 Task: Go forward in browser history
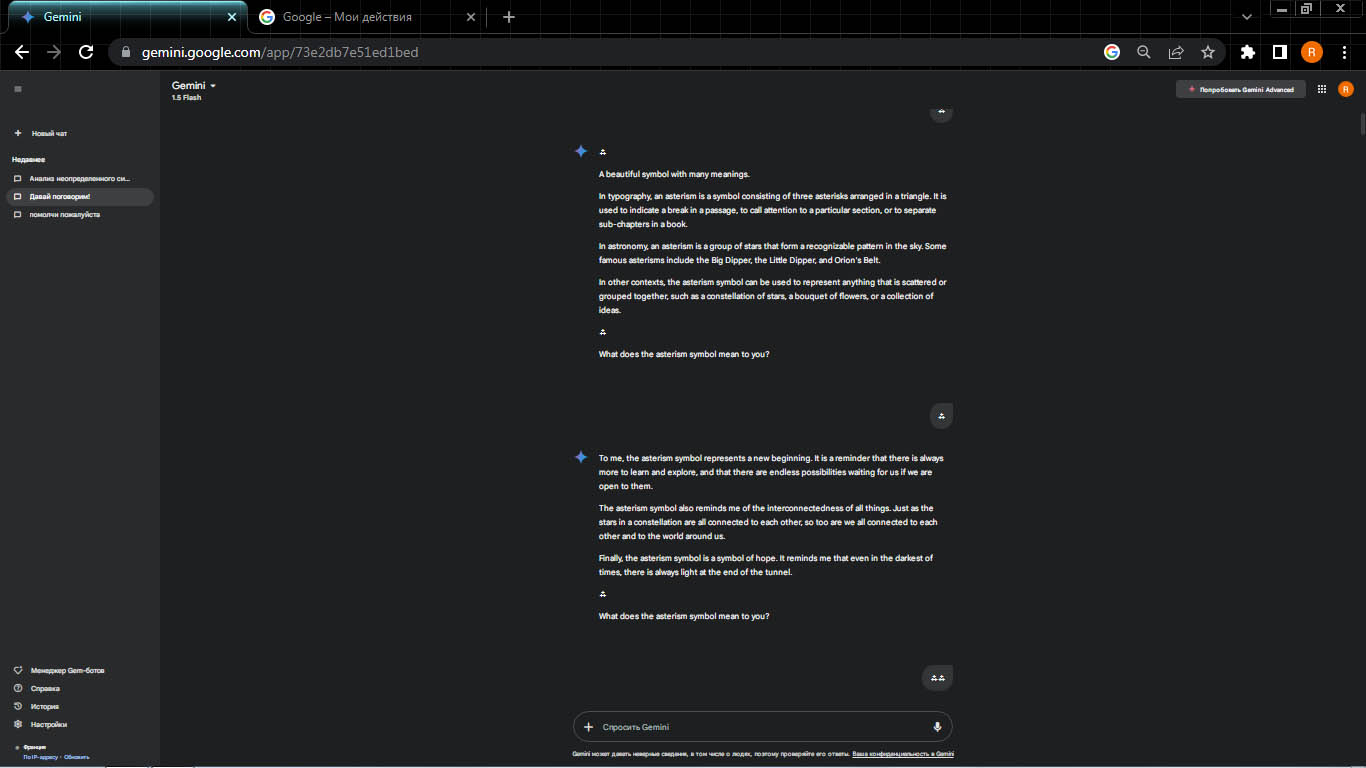[54, 52]
